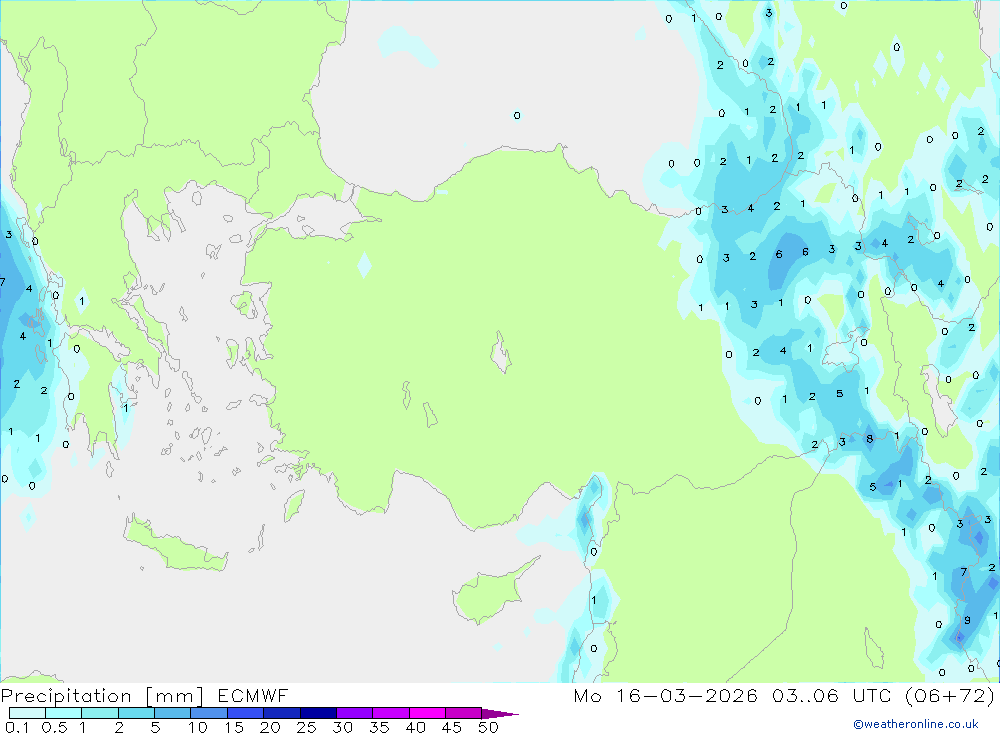Click the 0.1–0.5 mm legend swatch
This screenshot has width=1000, height=733.
tap(27, 713)
